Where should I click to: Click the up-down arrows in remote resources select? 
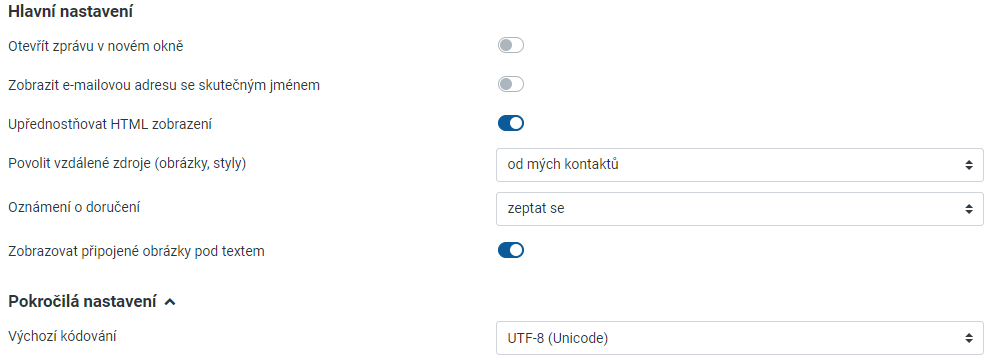point(969,165)
